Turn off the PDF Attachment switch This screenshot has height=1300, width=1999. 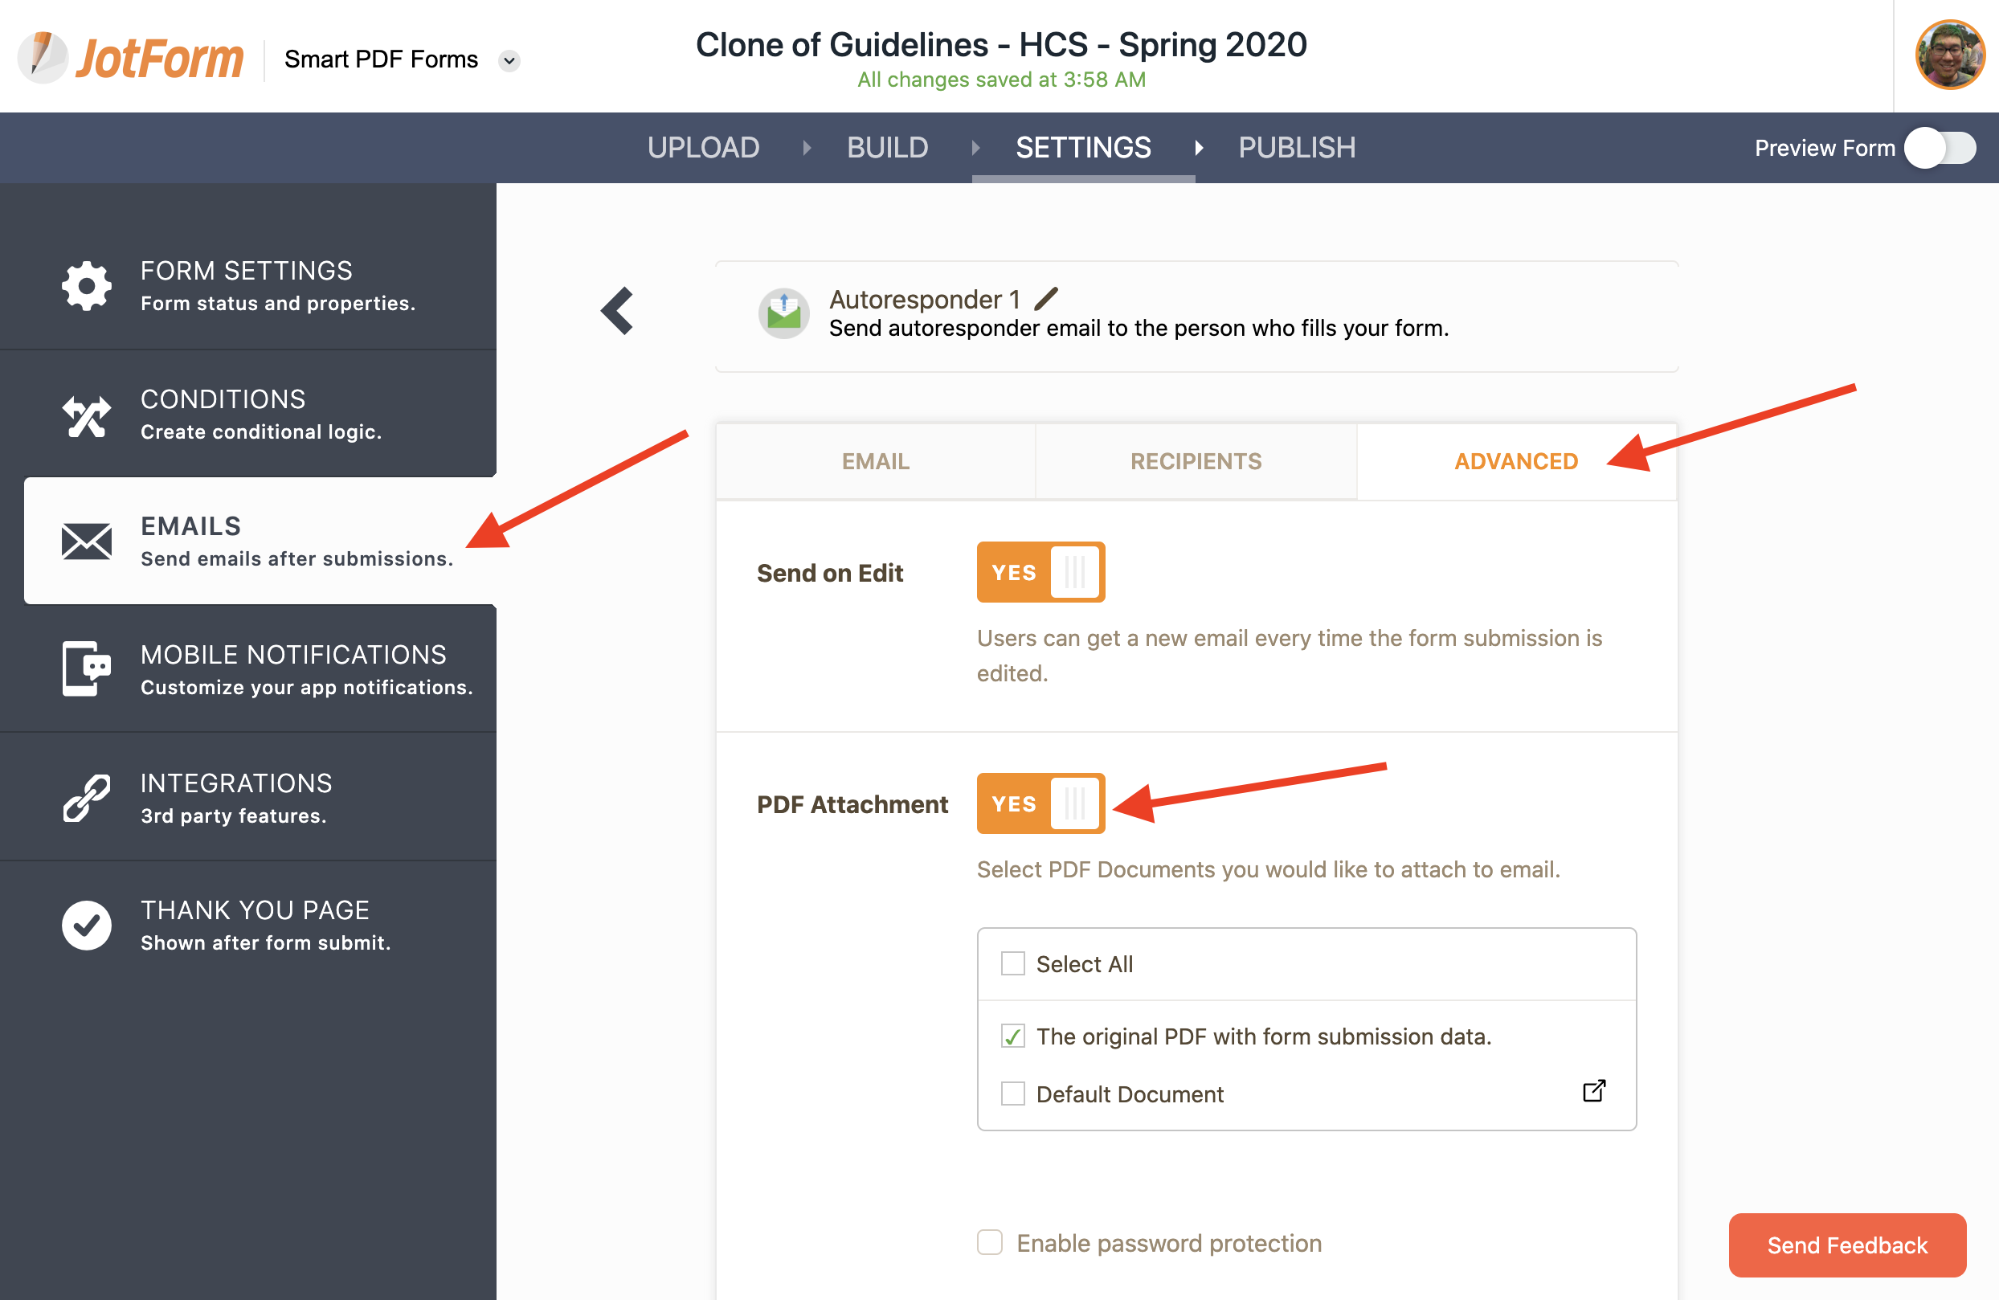1040,804
